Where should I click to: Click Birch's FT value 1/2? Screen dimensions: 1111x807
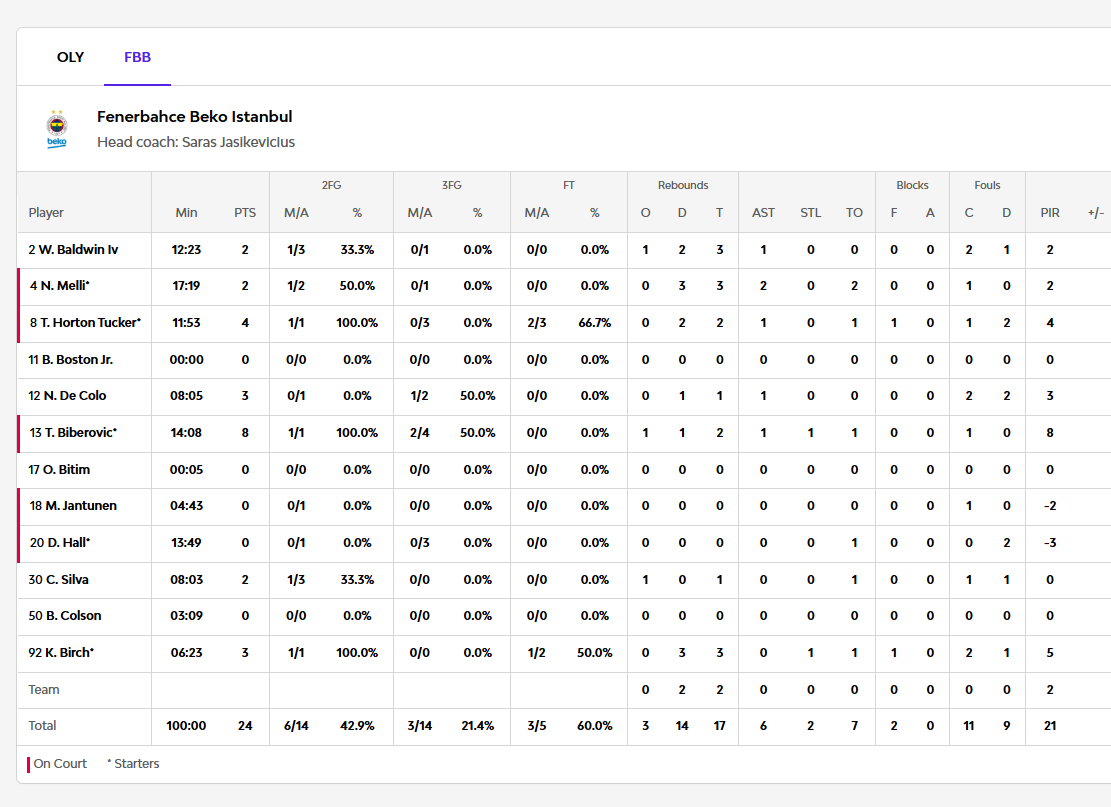coord(536,653)
